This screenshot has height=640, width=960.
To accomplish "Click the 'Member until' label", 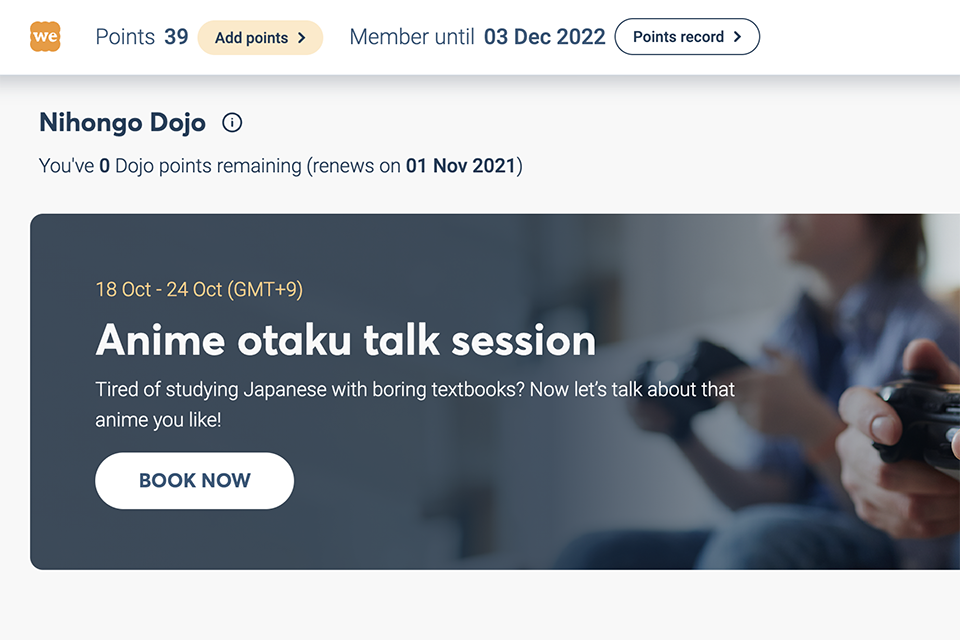I will coord(412,37).
